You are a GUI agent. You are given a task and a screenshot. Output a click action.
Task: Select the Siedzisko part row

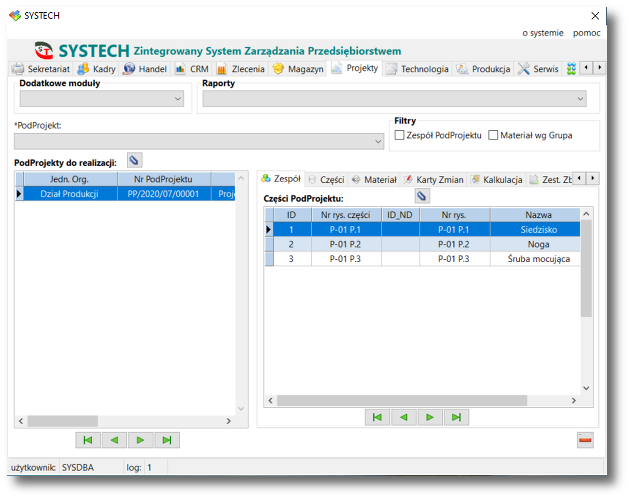point(423,229)
